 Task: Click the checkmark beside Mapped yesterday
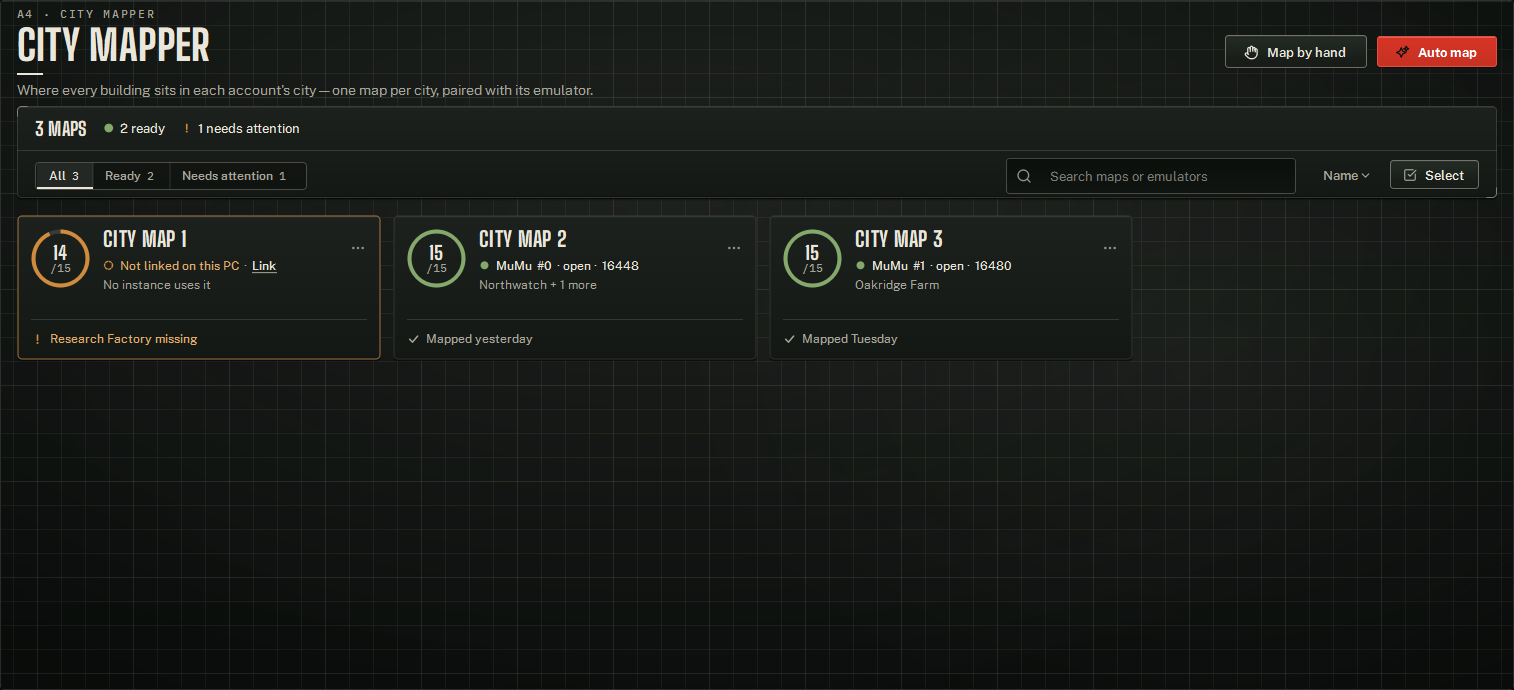414,339
